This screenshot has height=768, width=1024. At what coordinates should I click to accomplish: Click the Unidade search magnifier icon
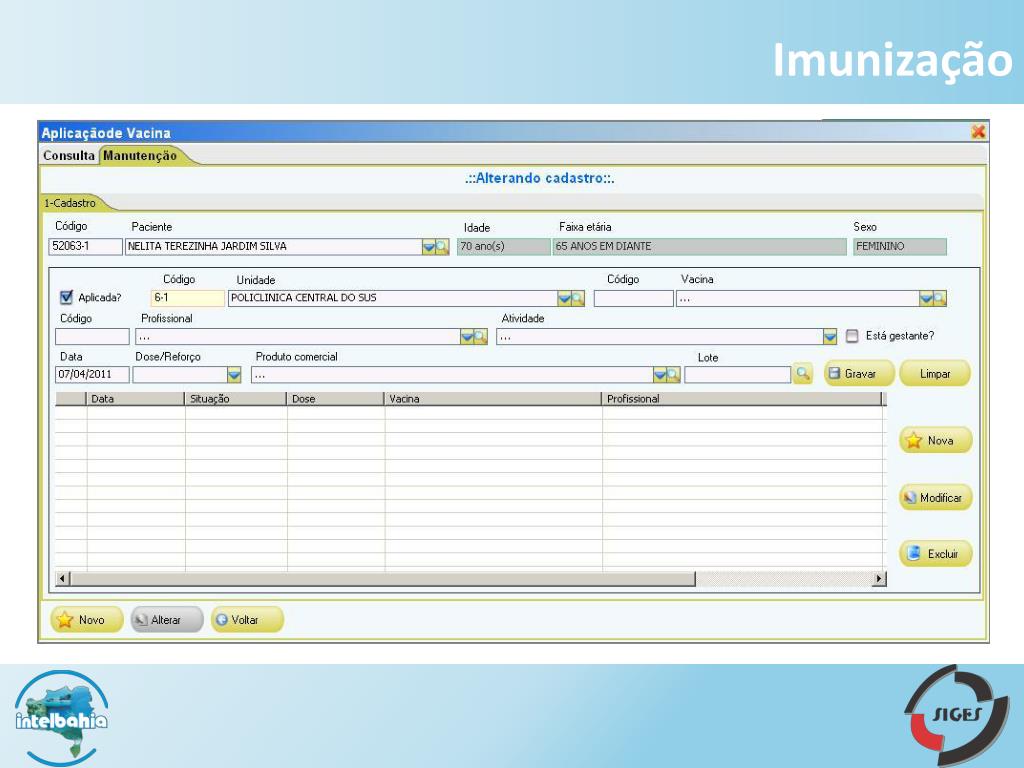click(x=577, y=298)
